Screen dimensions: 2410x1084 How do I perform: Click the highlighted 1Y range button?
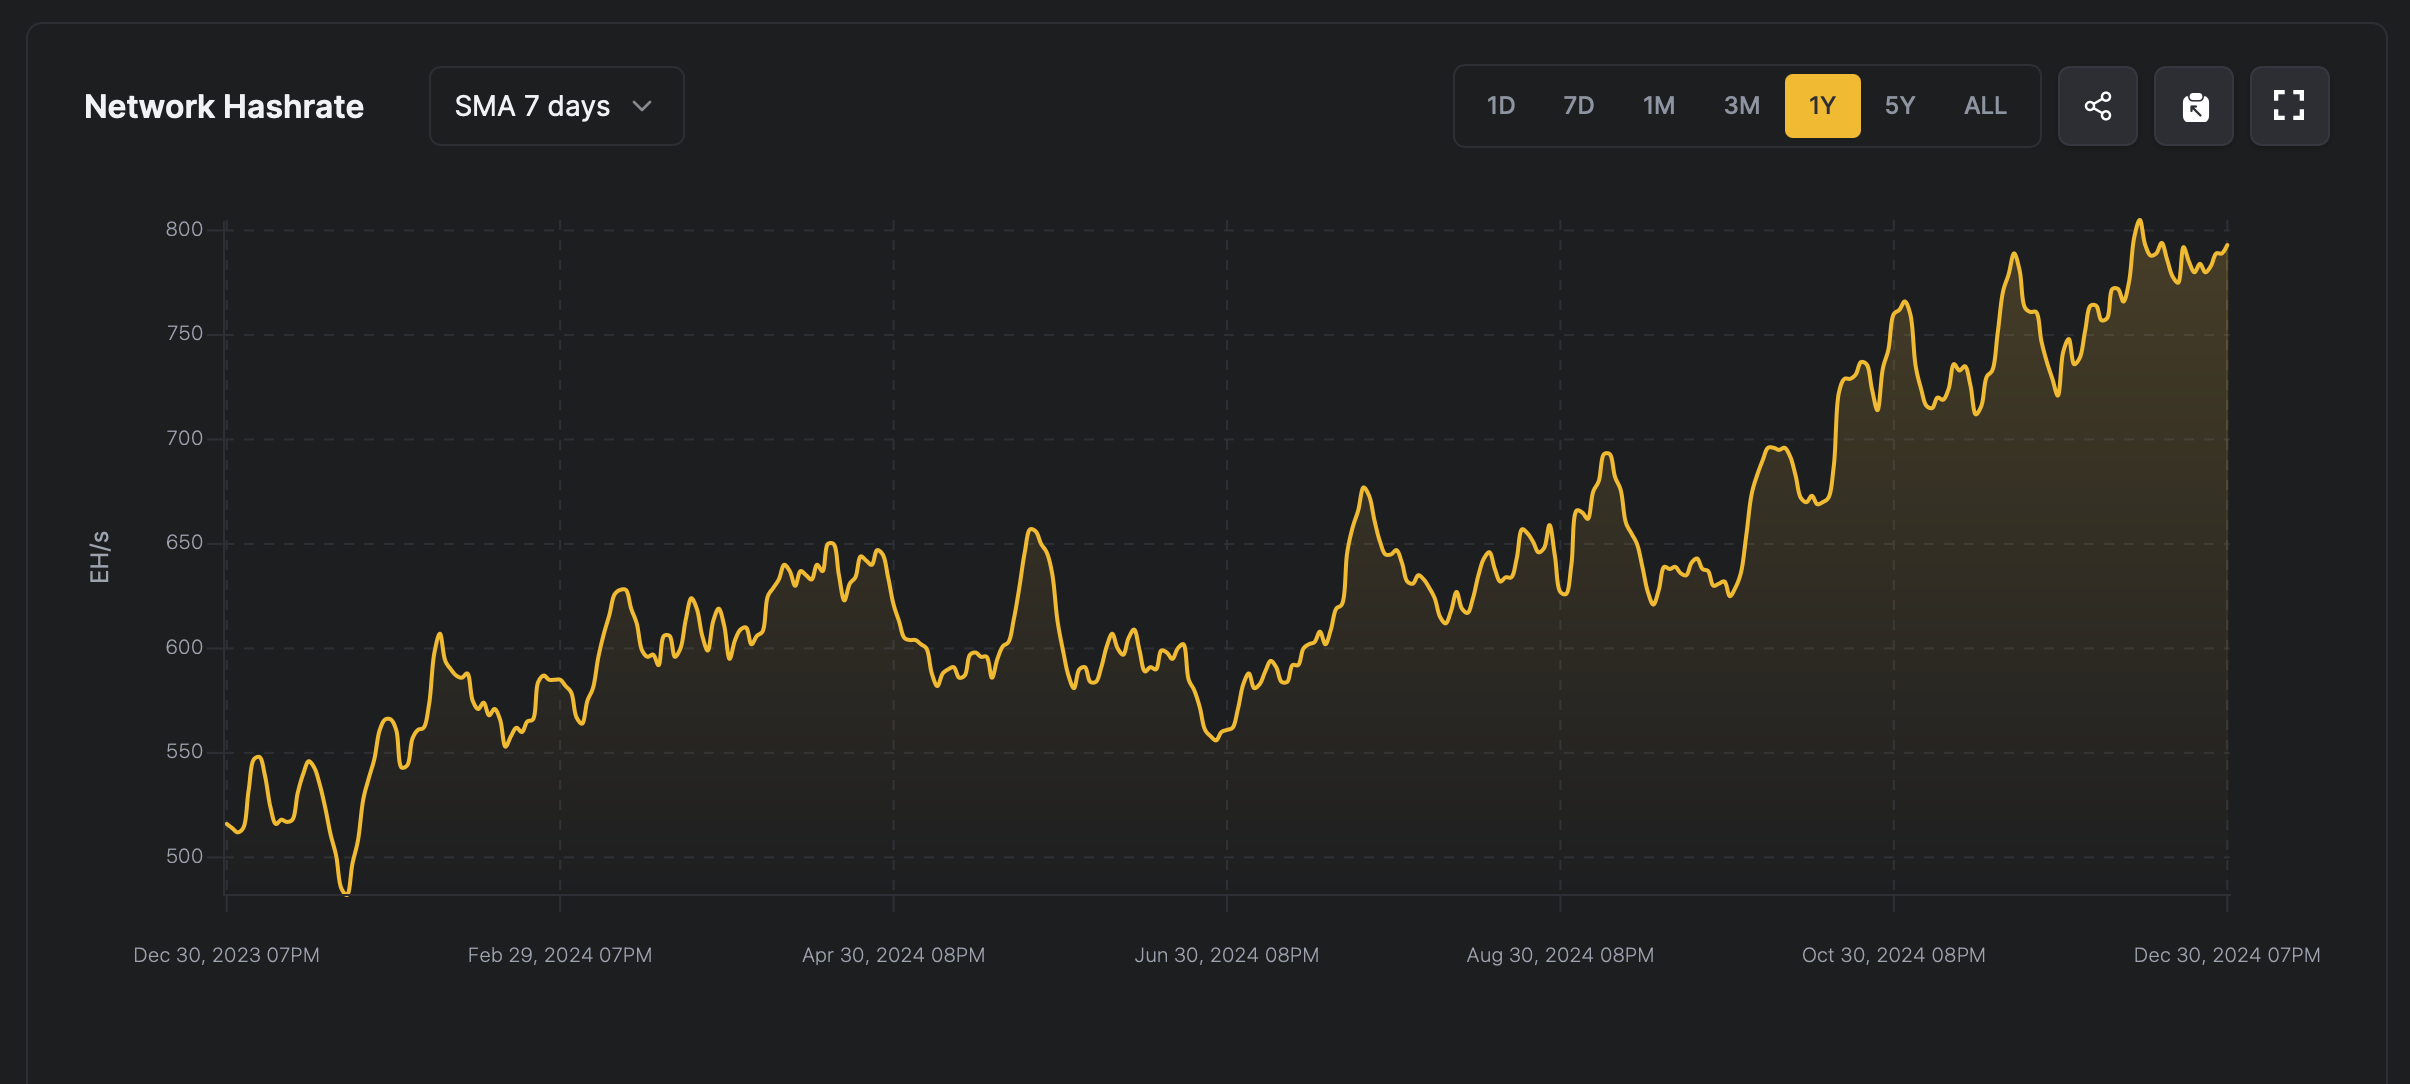point(1822,106)
